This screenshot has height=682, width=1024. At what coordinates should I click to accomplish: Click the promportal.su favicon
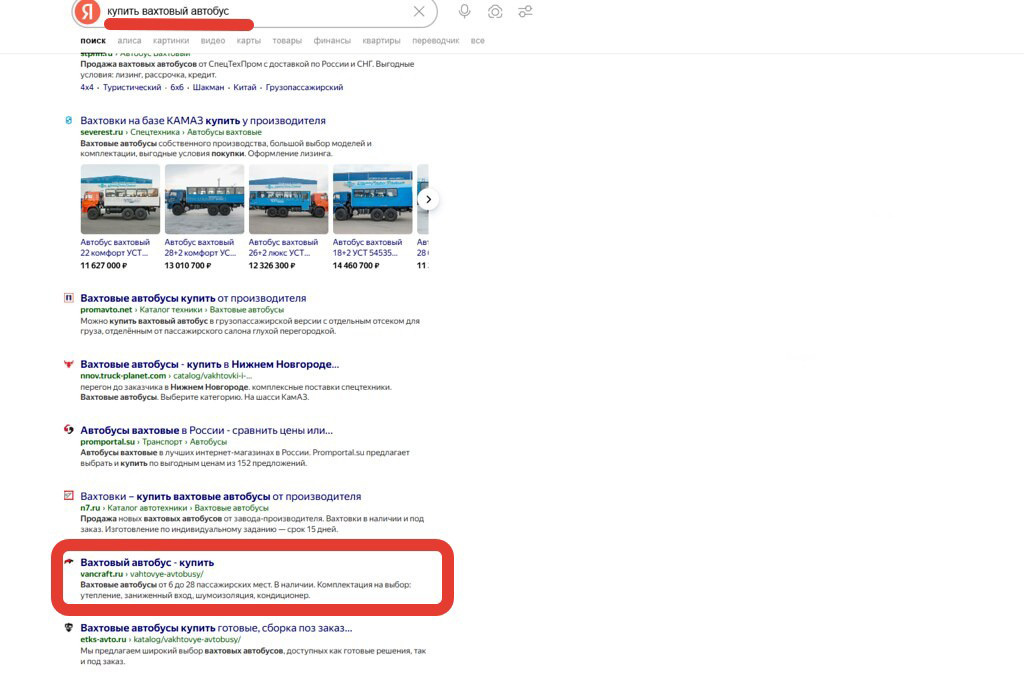69,430
